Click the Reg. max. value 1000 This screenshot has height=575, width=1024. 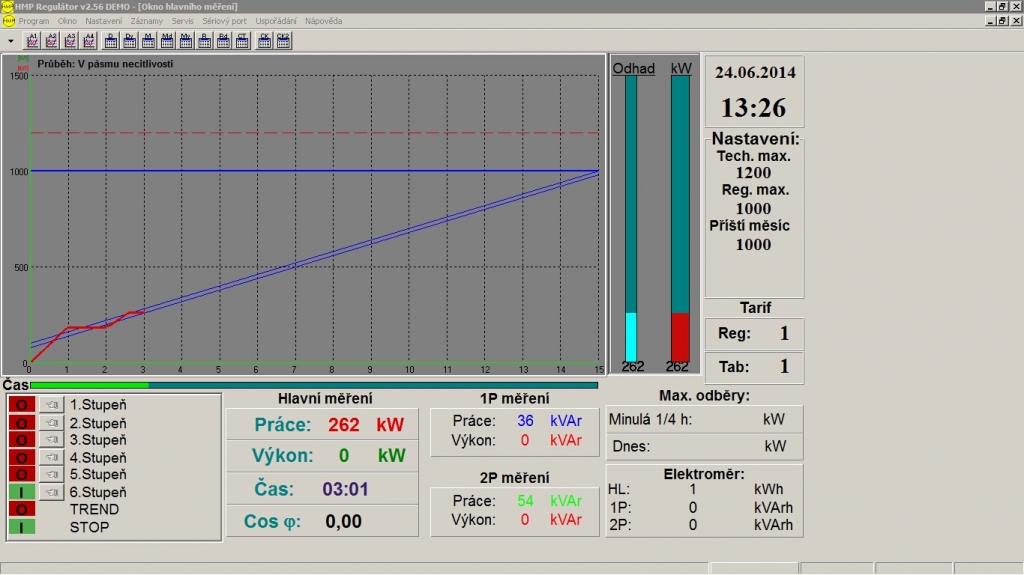tap(753, 208)
